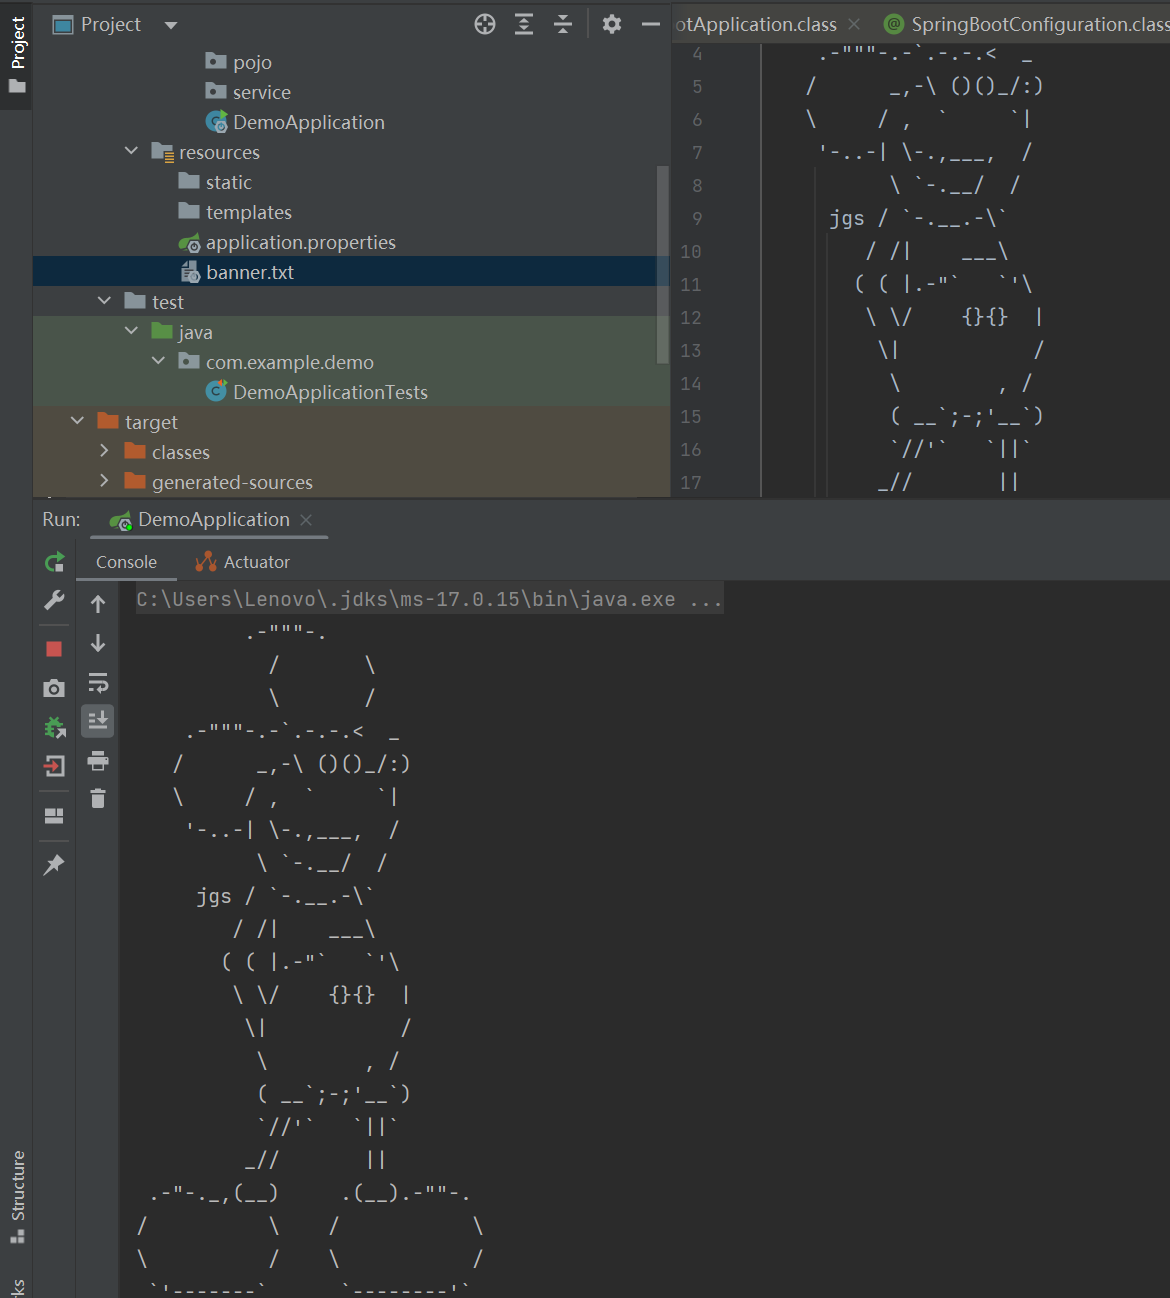The width and height of the screenshot is (1170, 1298).
Task: Click the Project tree vertical scrollbar
Action: (x=662, y=265)
